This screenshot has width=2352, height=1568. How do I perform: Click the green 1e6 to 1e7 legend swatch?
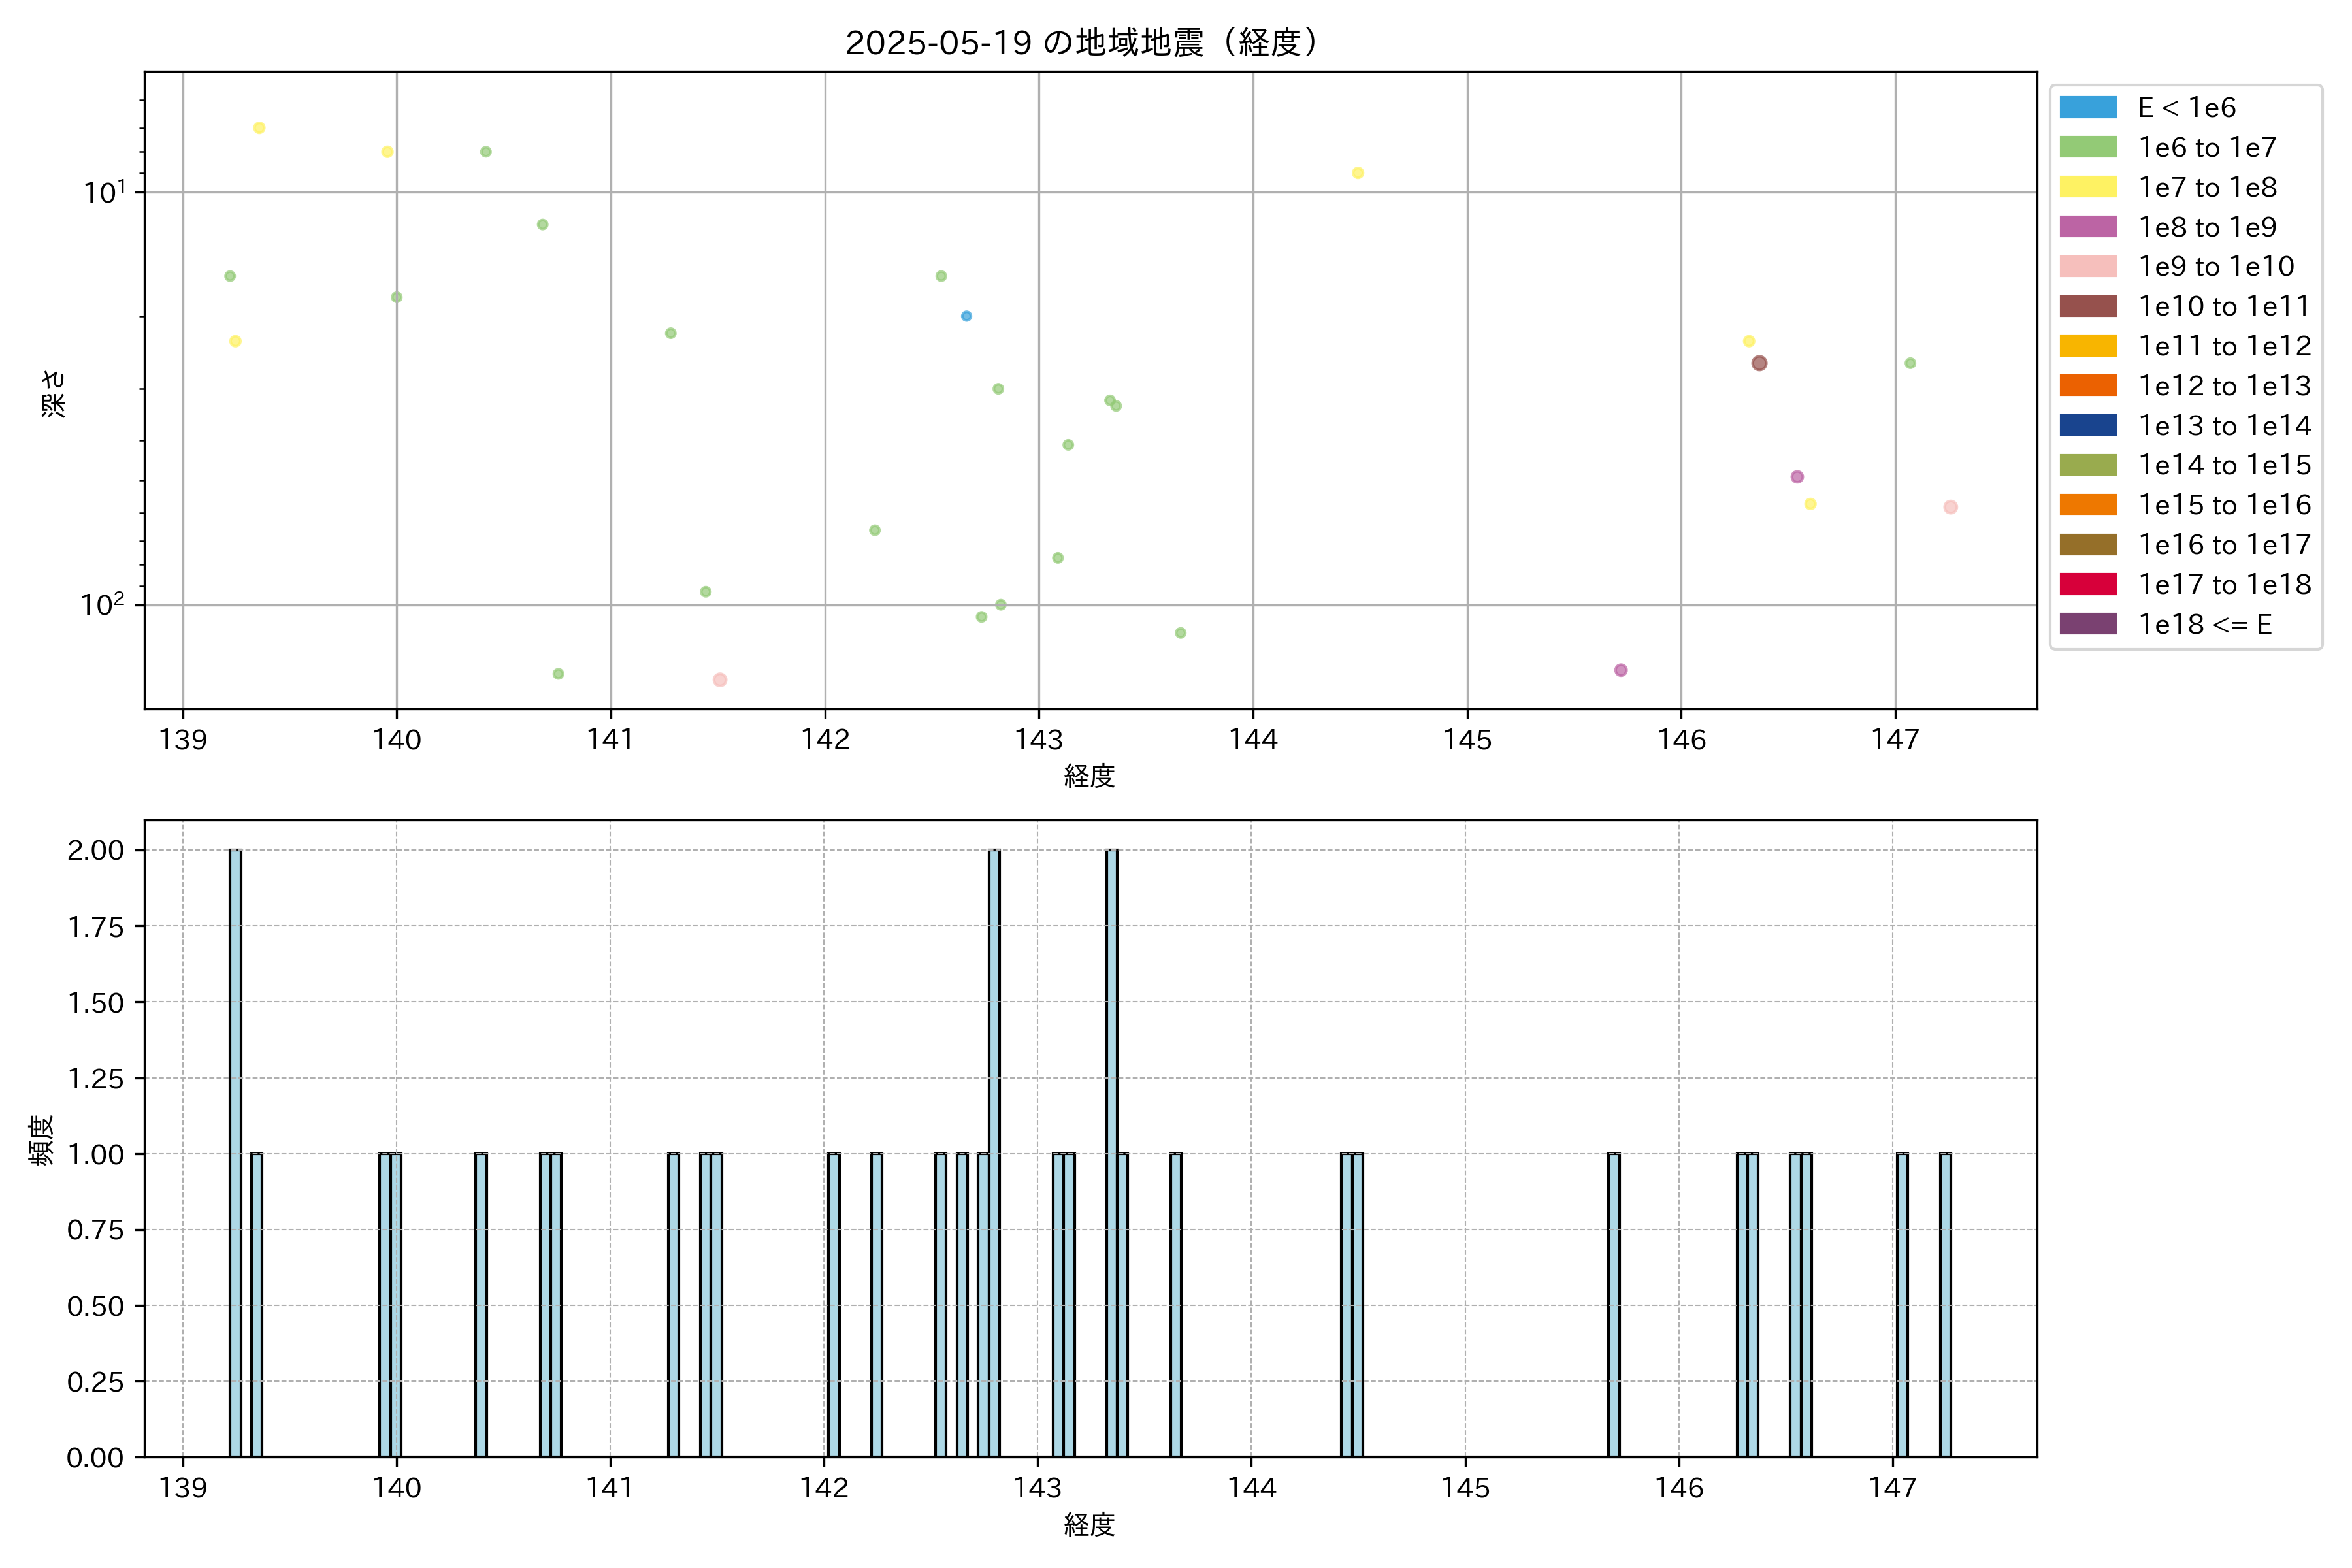2087,147
